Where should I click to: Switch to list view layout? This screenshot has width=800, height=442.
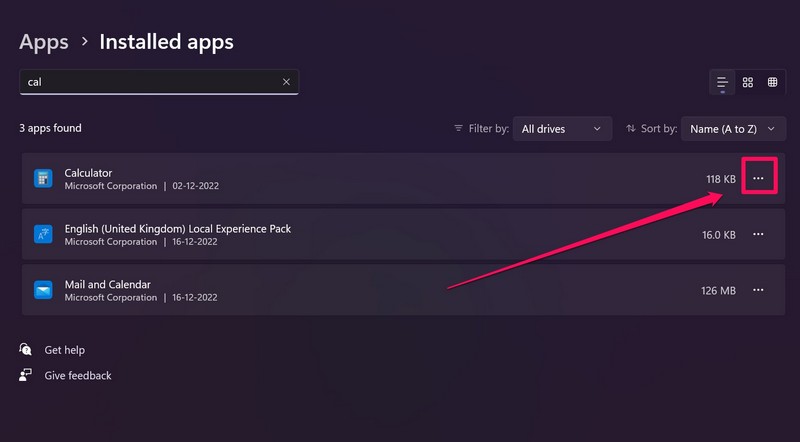click(721, 82)
